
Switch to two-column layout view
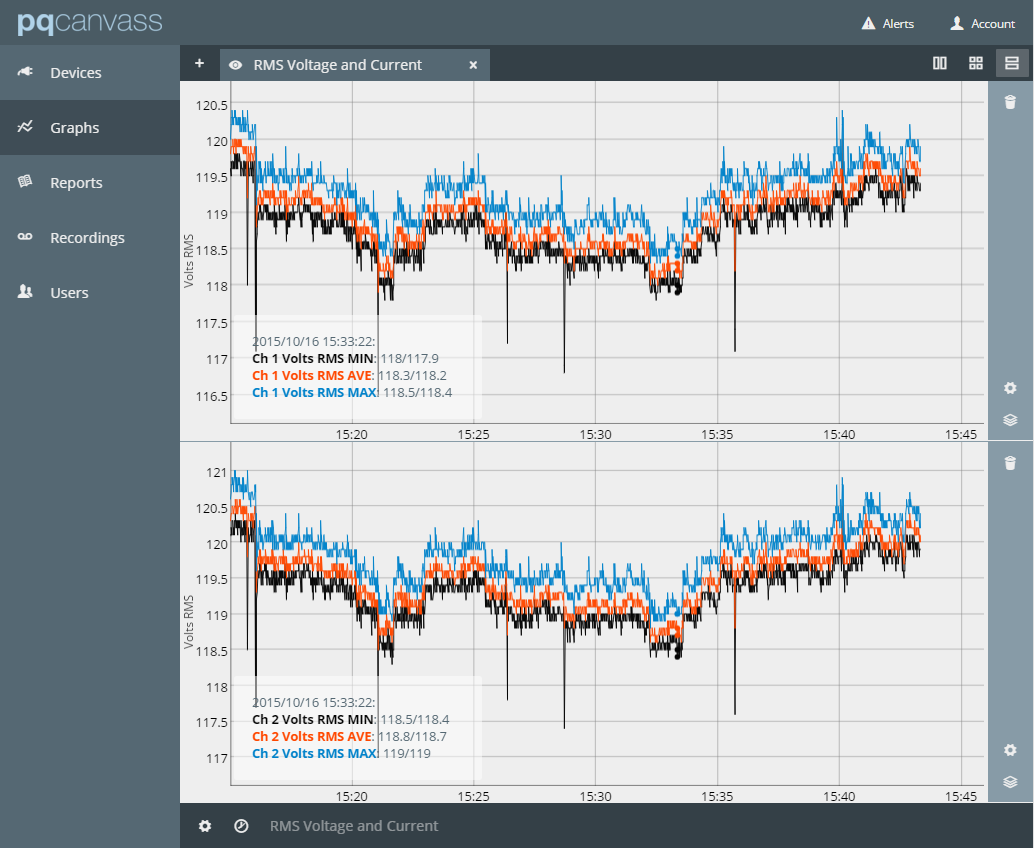point(940,64)
